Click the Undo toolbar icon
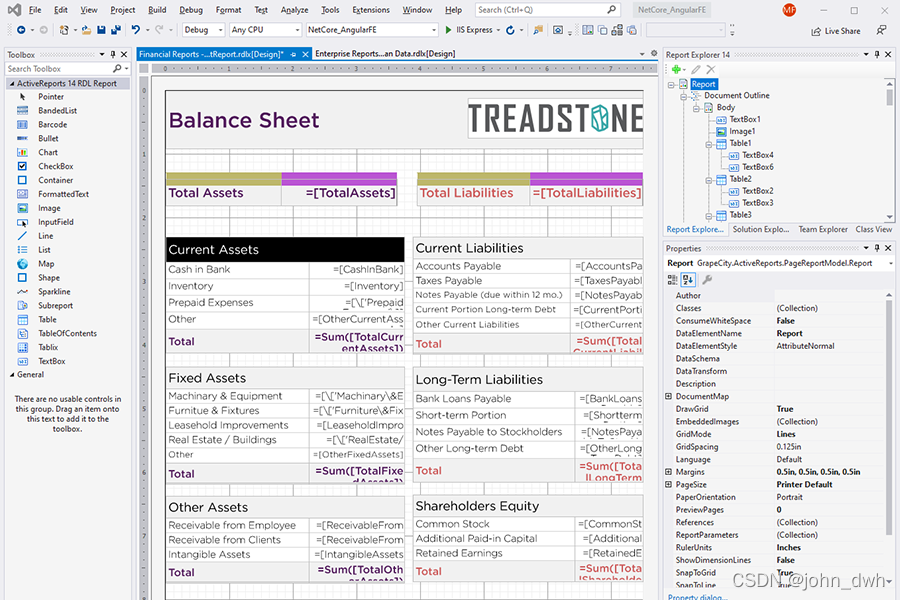This screenshot has width=900, height=600. click(135, 30)
